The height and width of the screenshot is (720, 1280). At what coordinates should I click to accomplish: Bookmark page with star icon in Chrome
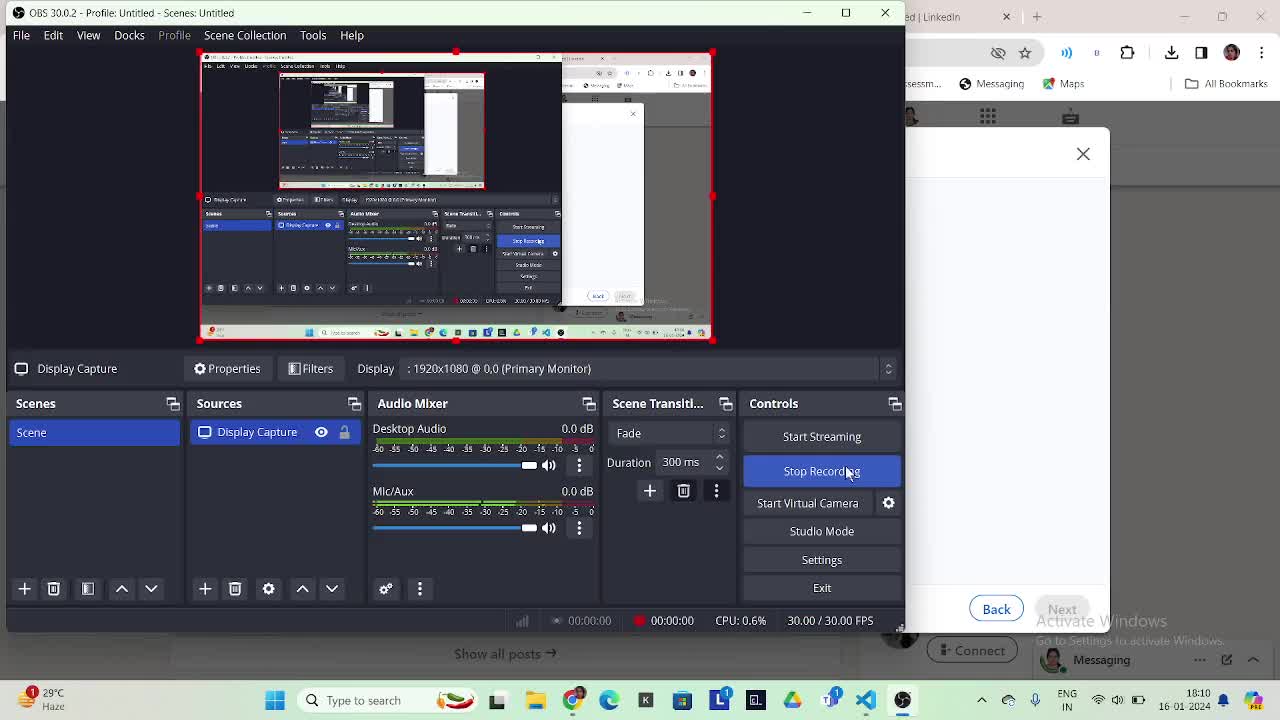pyautogui.click(x=1025, y=53)
